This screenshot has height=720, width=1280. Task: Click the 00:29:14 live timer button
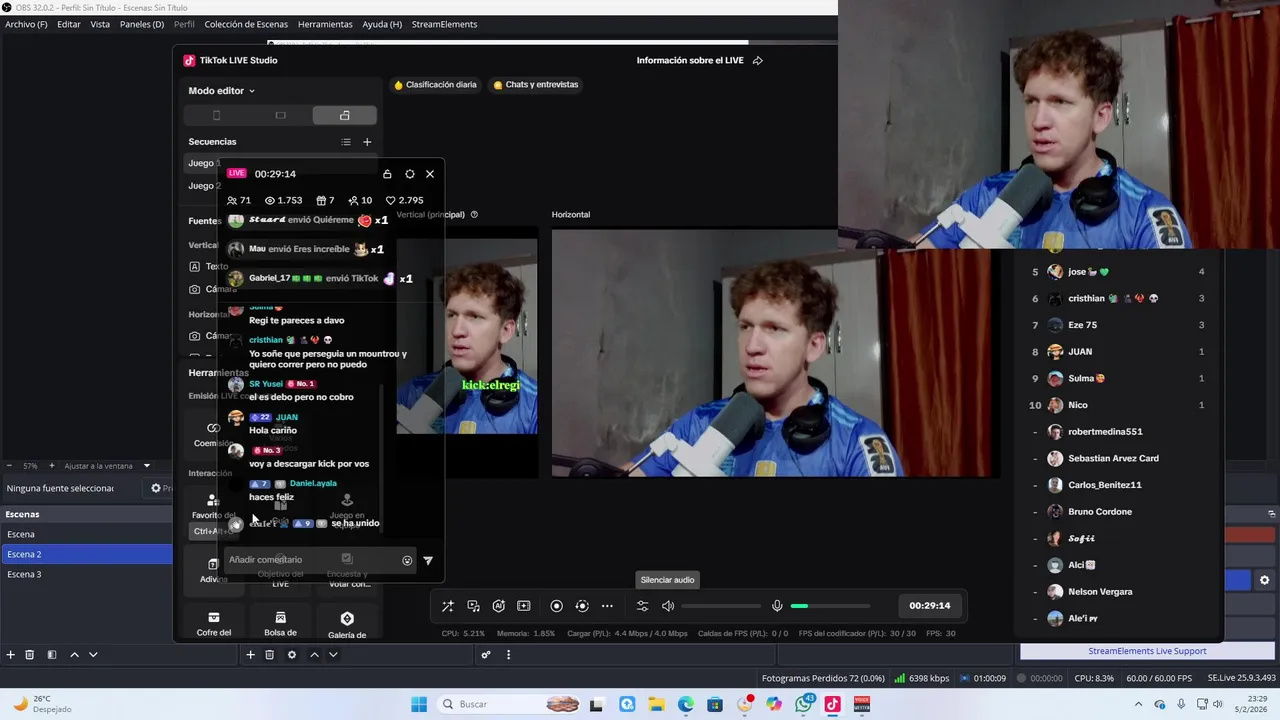(x=930, y=606)
